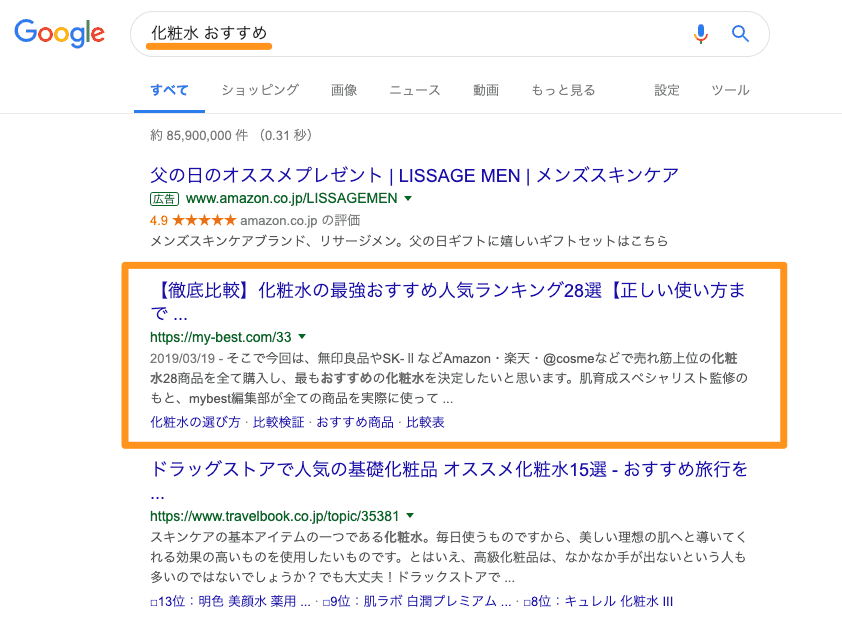
Task: Jump to 化粧水の選び方 sitelink
Action: [x=195, y=422]
